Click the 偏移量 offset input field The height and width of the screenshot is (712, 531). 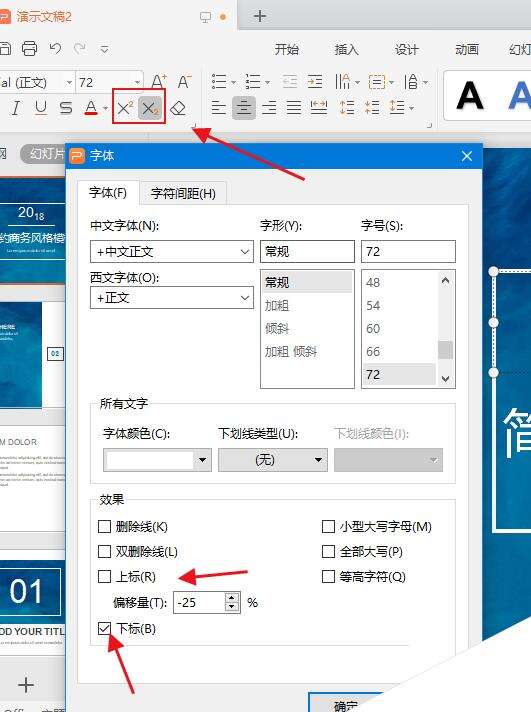pyautogui.click(x=199, y=603)
